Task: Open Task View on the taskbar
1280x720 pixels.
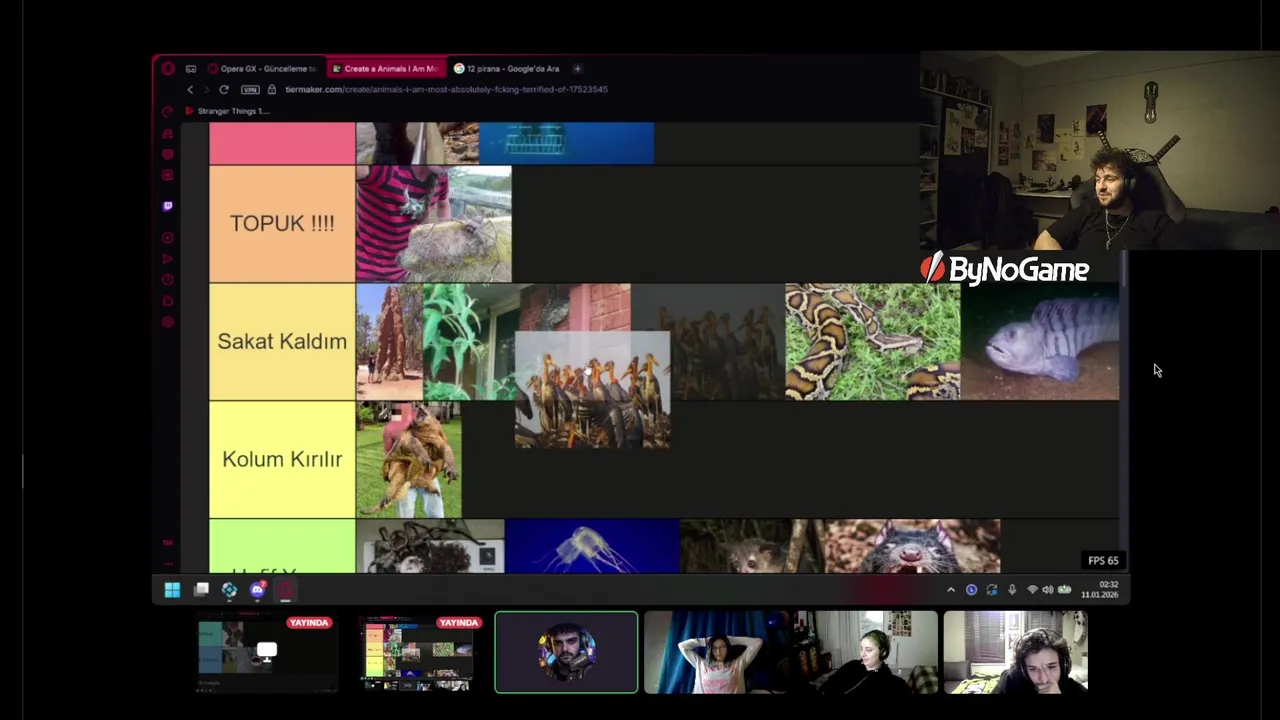Action: 201,590
